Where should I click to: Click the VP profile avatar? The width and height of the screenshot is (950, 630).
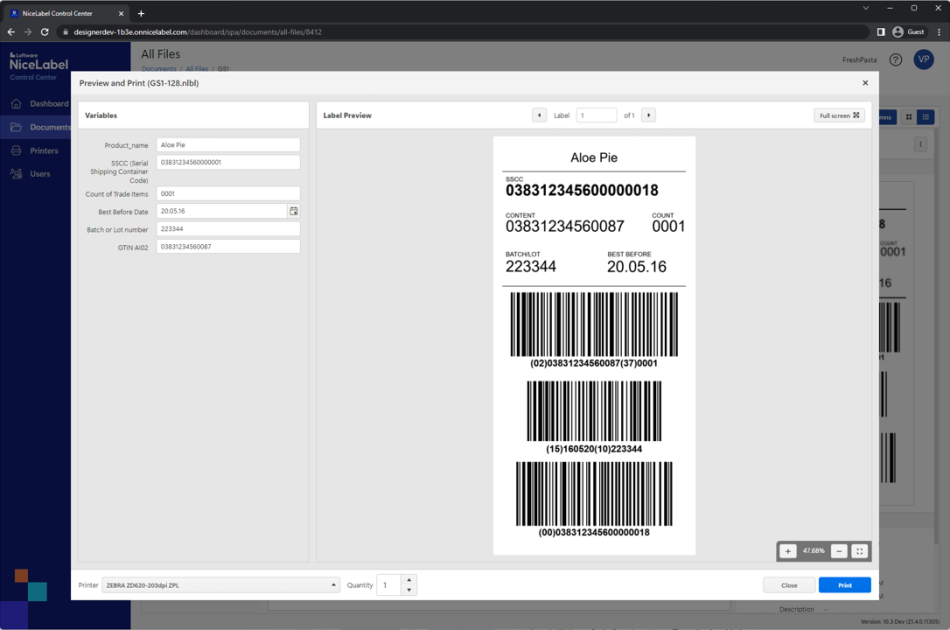[923, 60]
